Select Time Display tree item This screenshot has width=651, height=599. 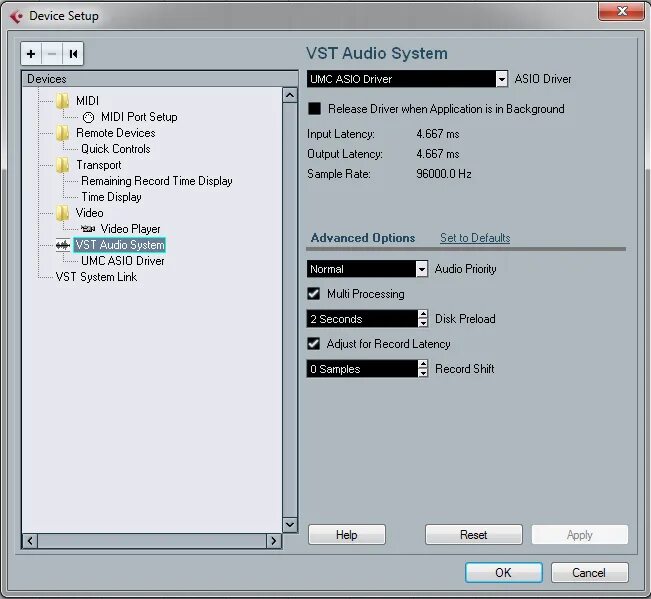tap(111, 197)
